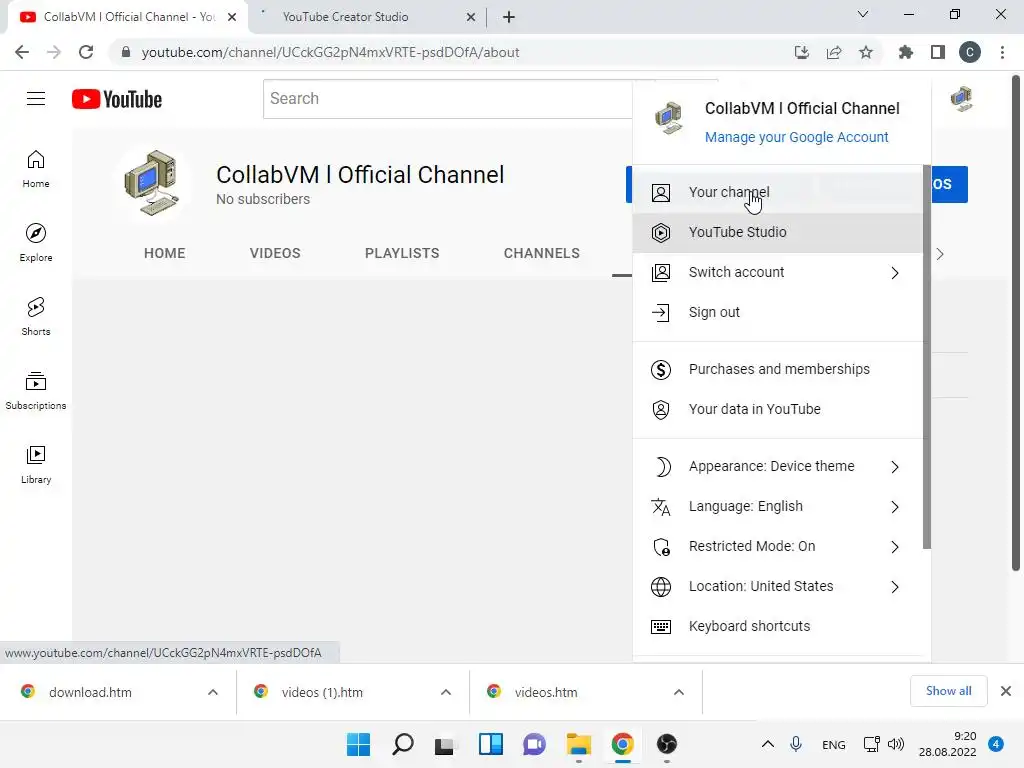Open download.htm options arrow
The image size is (1024, 768).
point(213,692)
